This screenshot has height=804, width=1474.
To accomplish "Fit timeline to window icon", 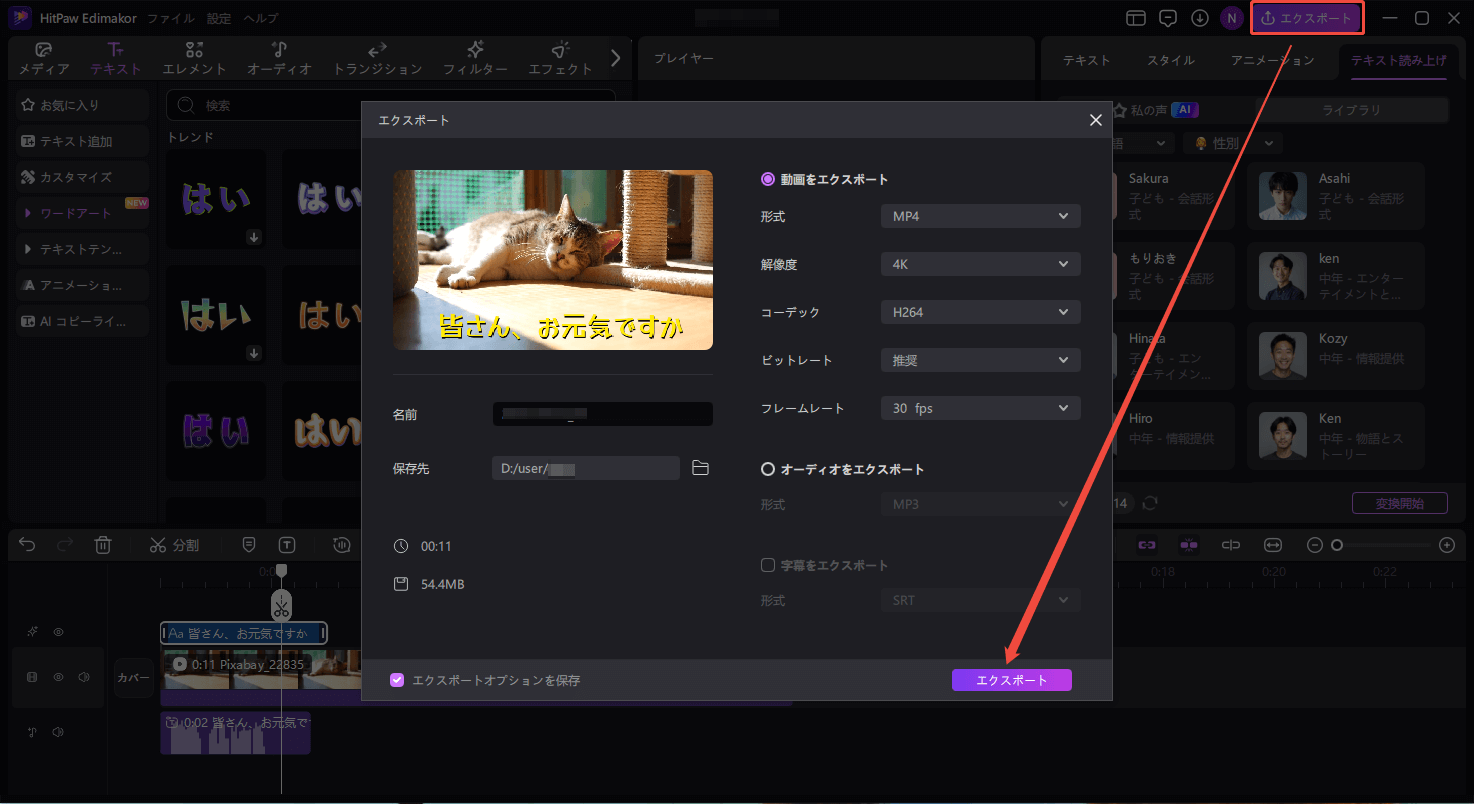I will [1273, 545].
